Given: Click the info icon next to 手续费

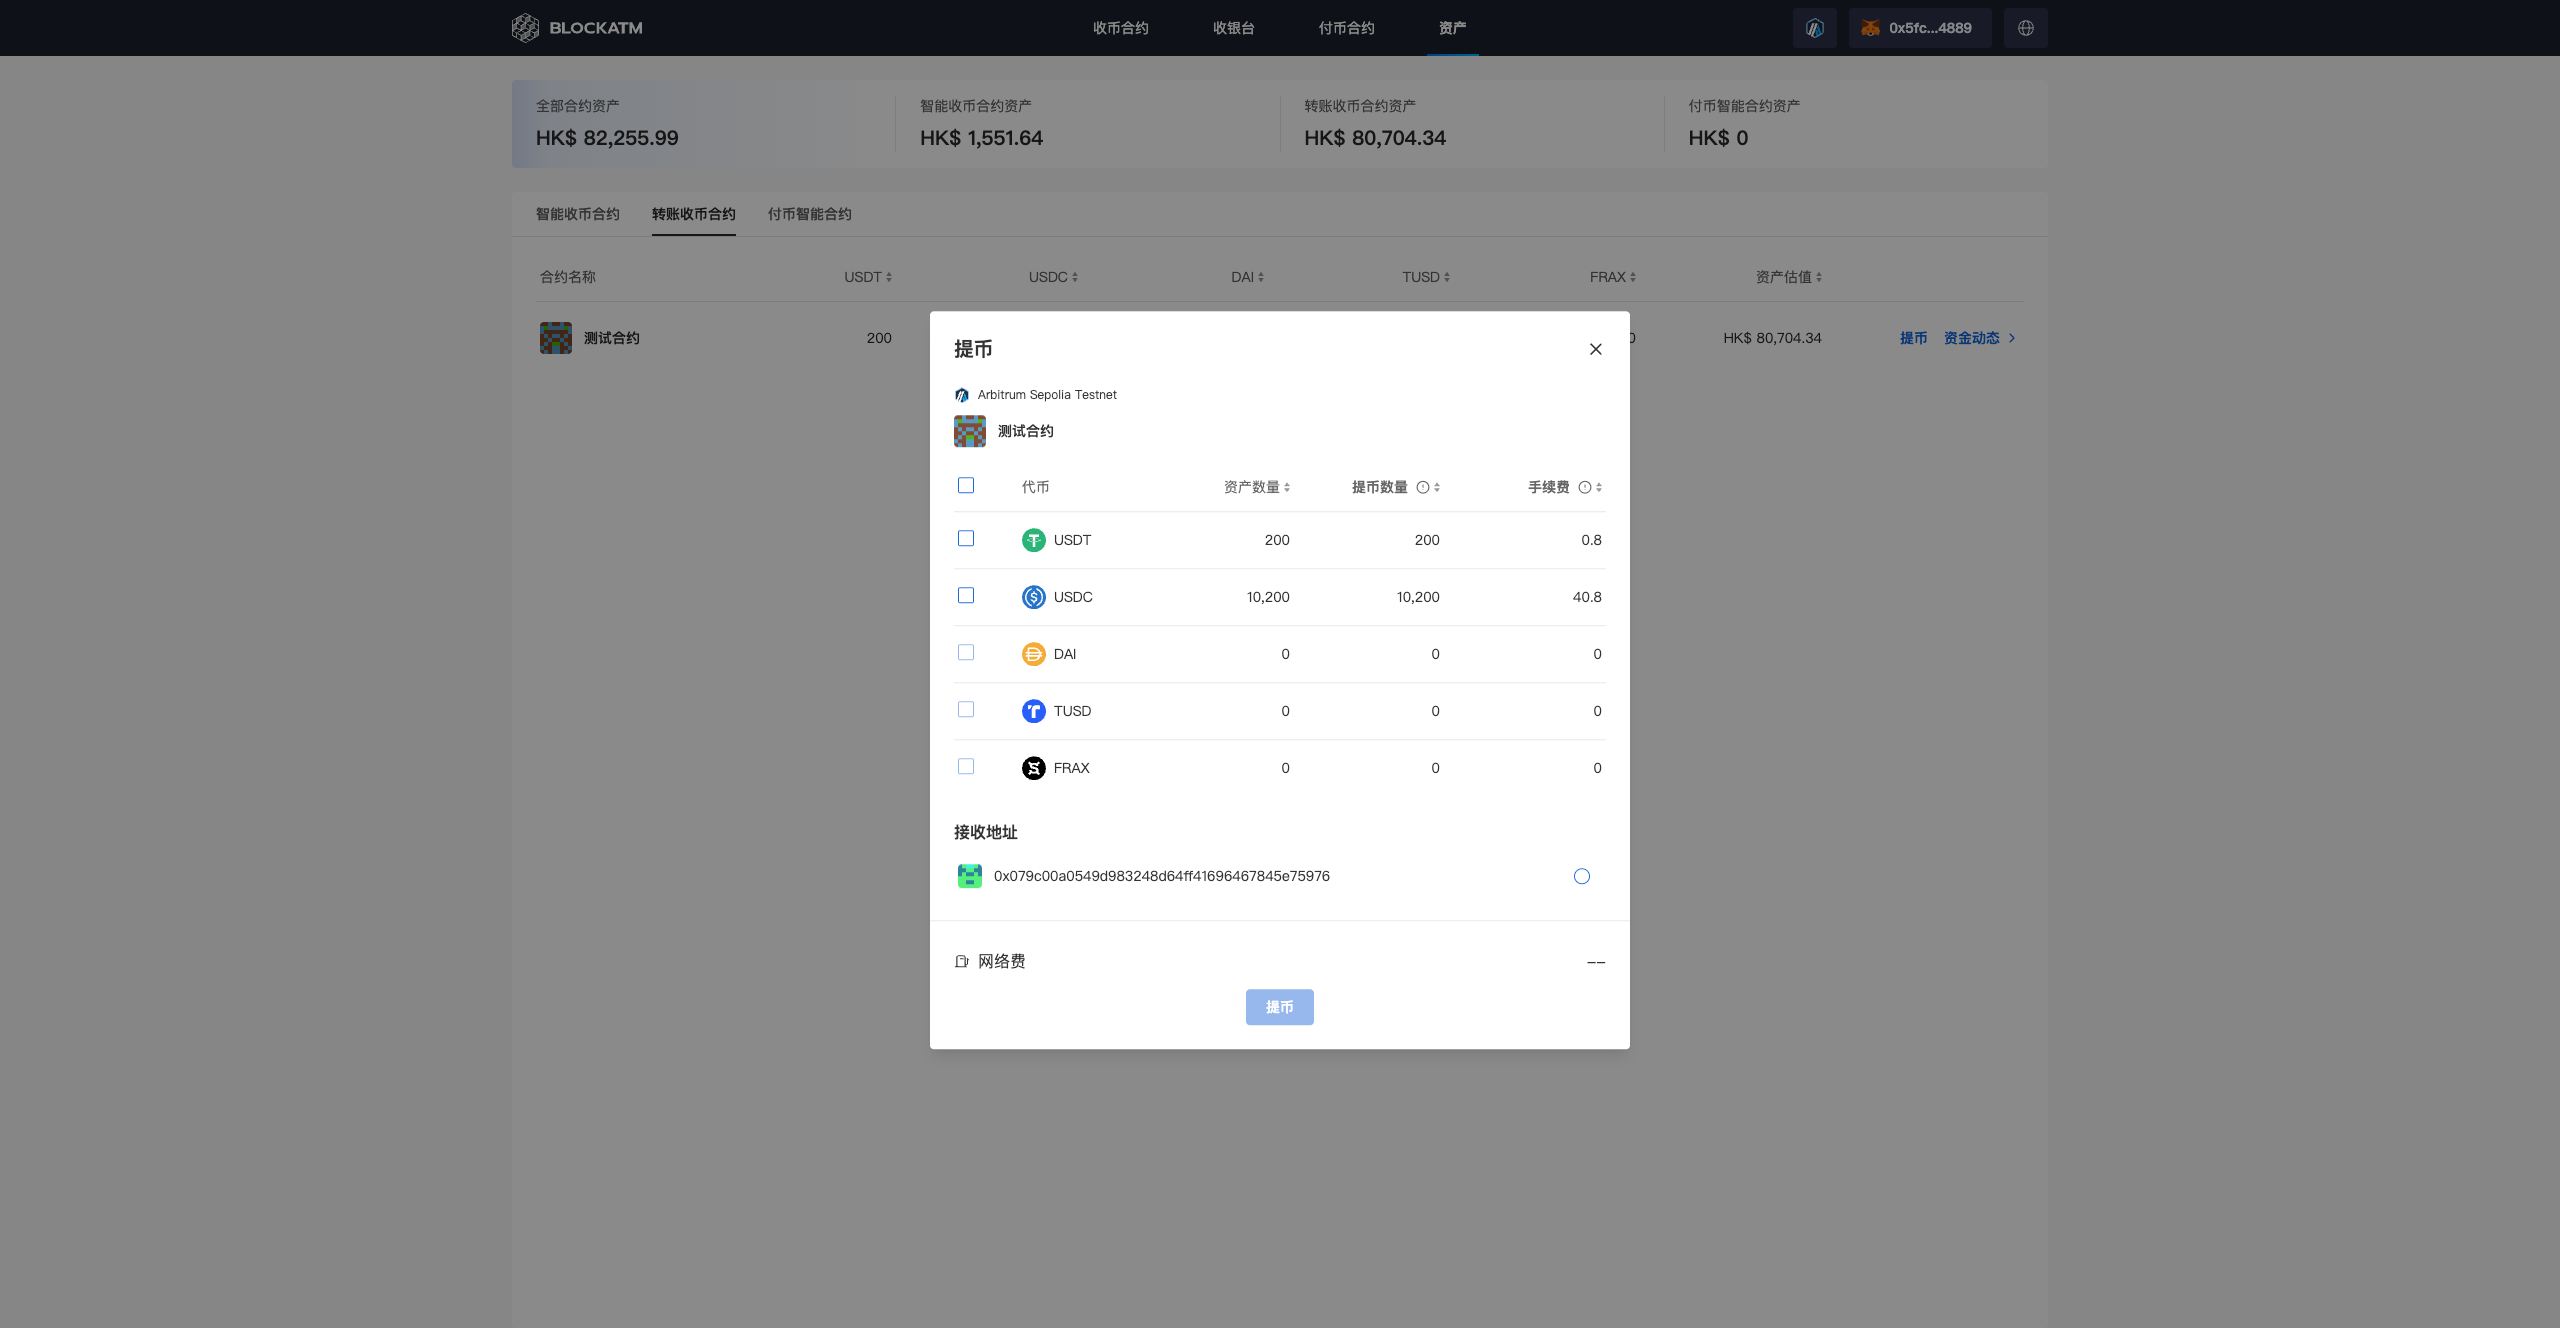Looking at the screenshot, I should coord(1584,487).
